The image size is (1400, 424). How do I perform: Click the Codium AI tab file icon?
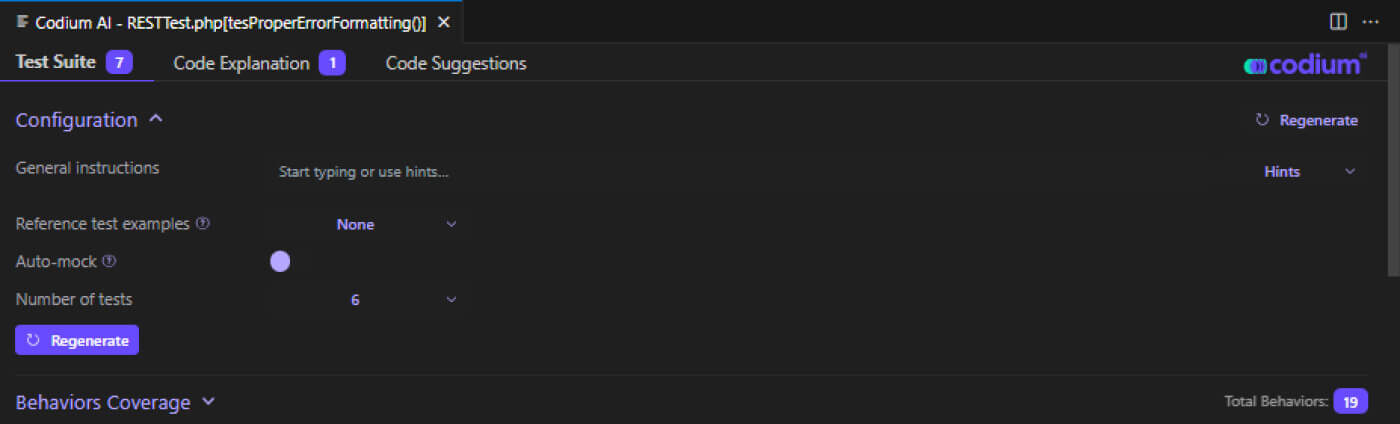point(22,22)
